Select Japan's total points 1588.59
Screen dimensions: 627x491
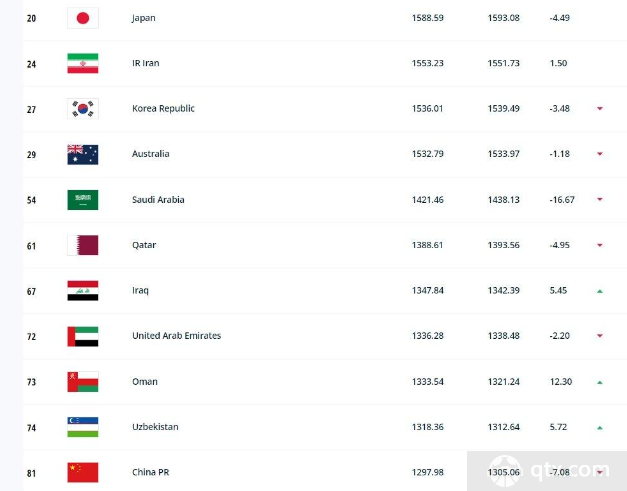coord(427,18)
